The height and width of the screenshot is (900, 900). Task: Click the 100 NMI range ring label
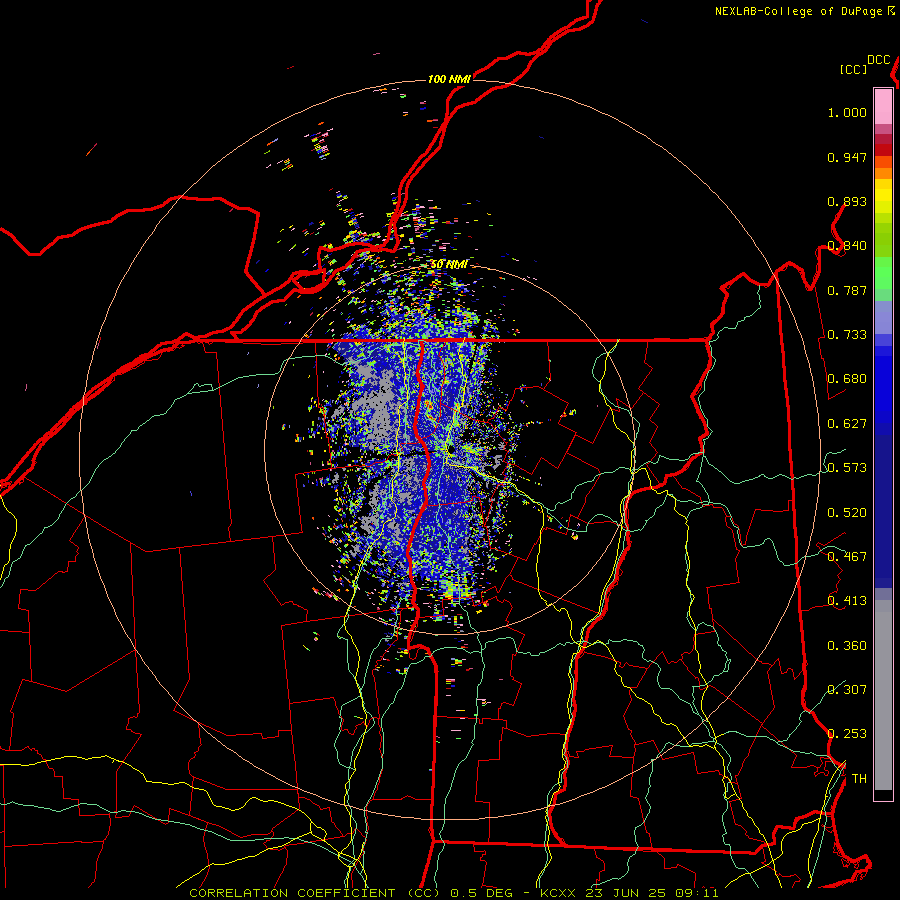449,79
